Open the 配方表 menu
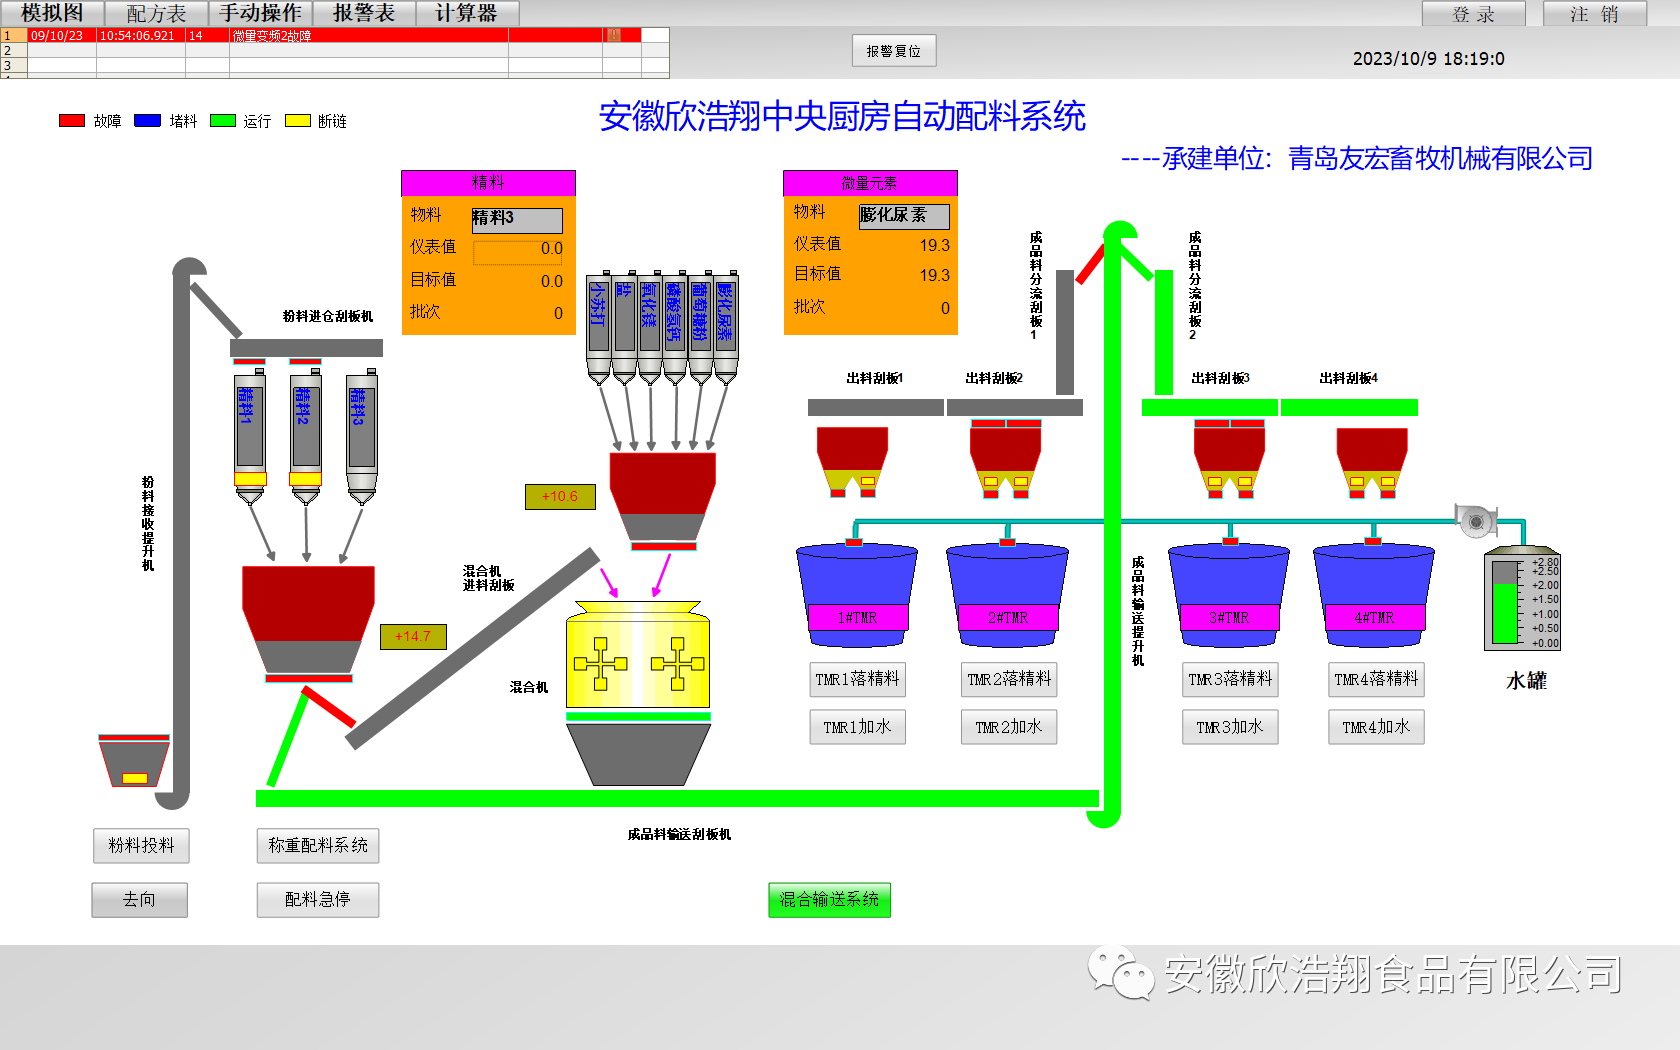This screenshot has height=1050, width=1680. pos(155,13)
